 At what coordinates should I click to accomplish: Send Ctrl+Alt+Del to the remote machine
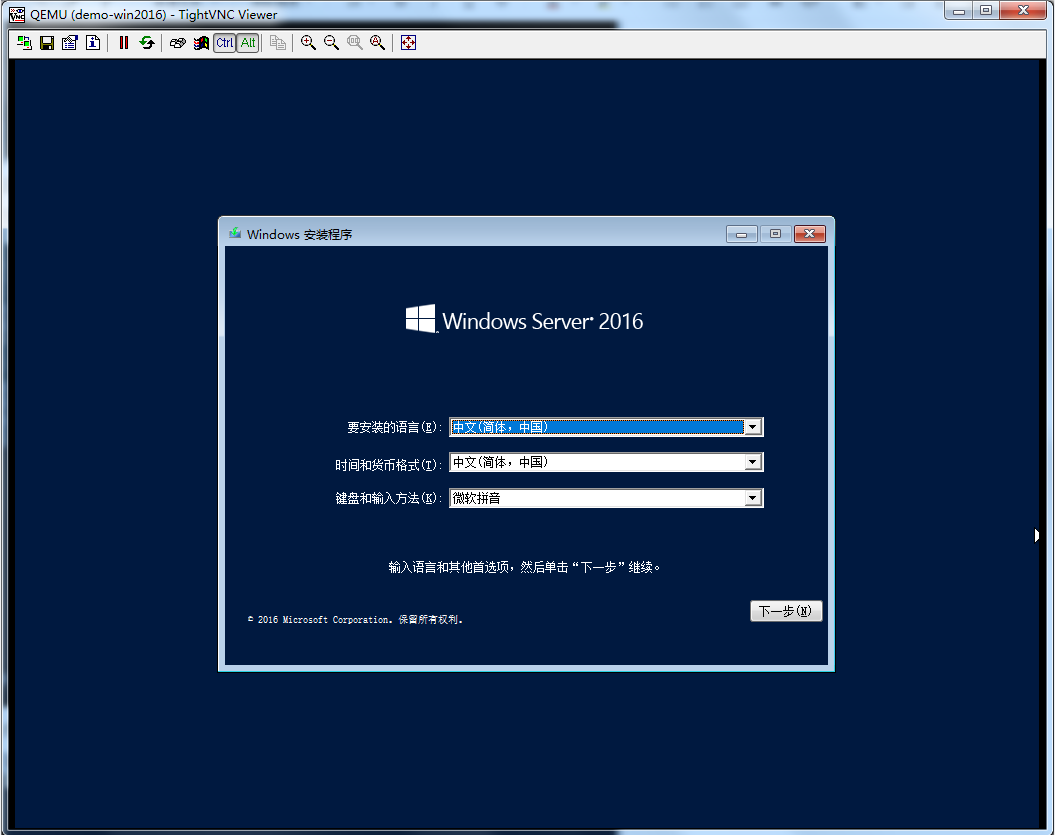click(178, 43)
